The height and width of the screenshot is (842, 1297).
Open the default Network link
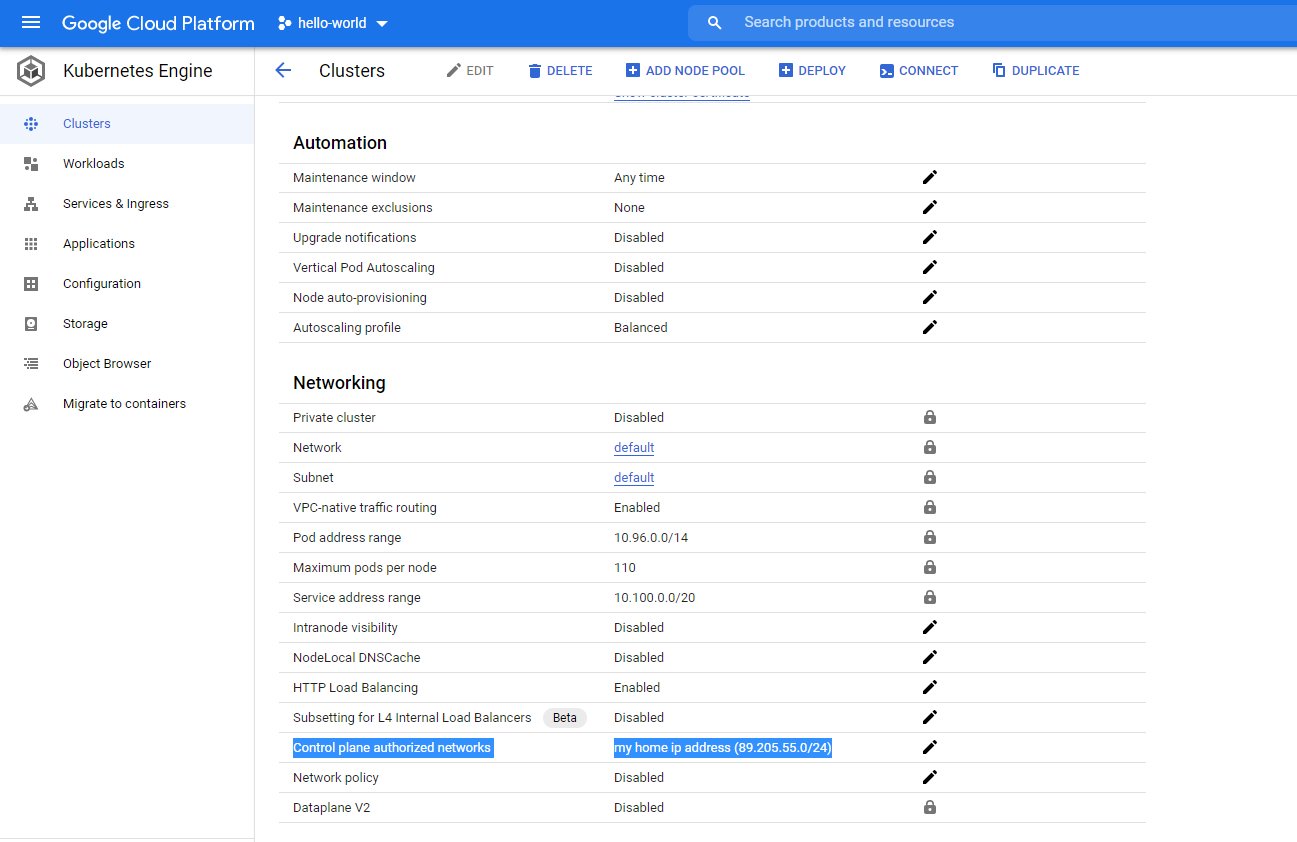[x=633, y=447]
